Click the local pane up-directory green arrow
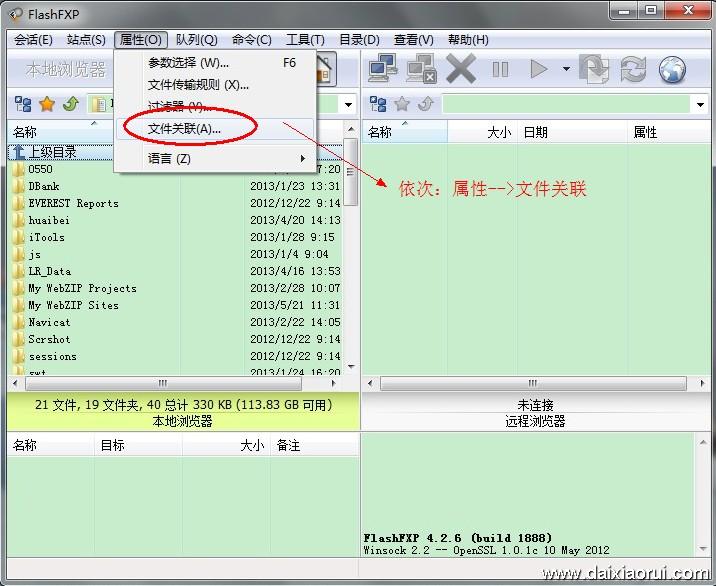This screenshot has height=586, width=716. [x=71, y=104]
